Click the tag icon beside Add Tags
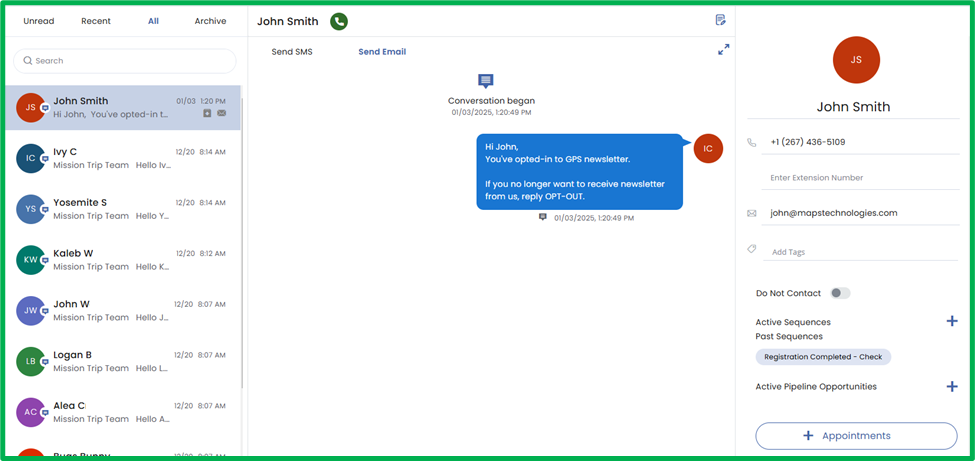The image size is (975, 461). pos(751,249)
